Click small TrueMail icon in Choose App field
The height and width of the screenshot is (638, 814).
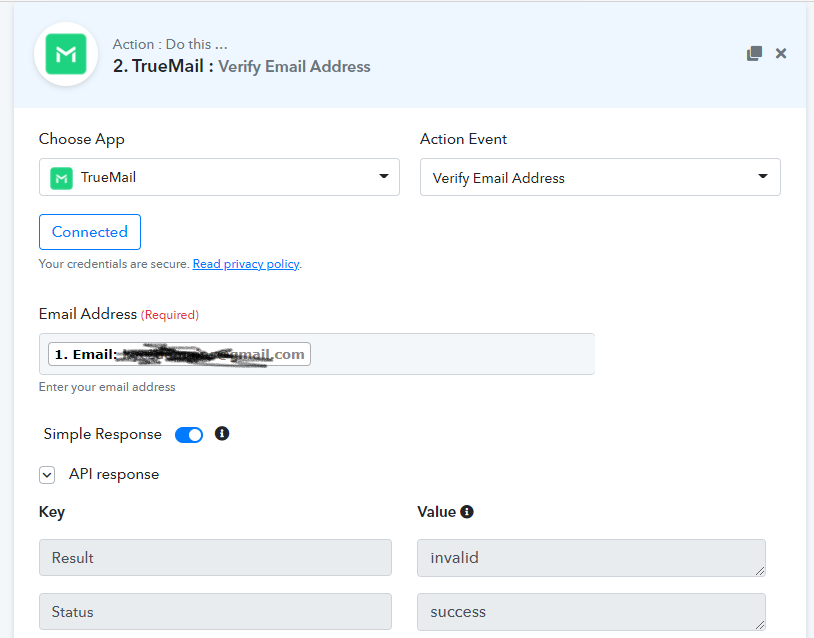[x=62, y=178]
